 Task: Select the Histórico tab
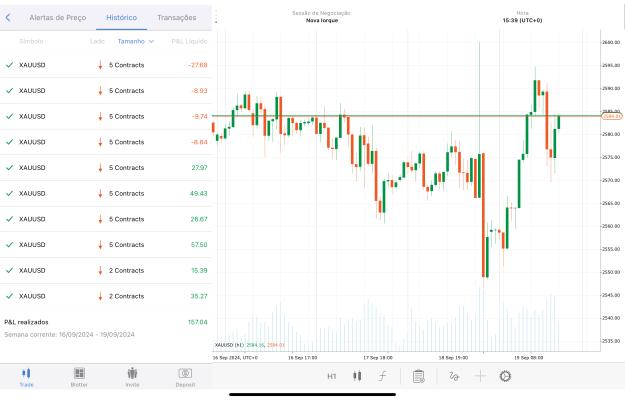point(122,18)
